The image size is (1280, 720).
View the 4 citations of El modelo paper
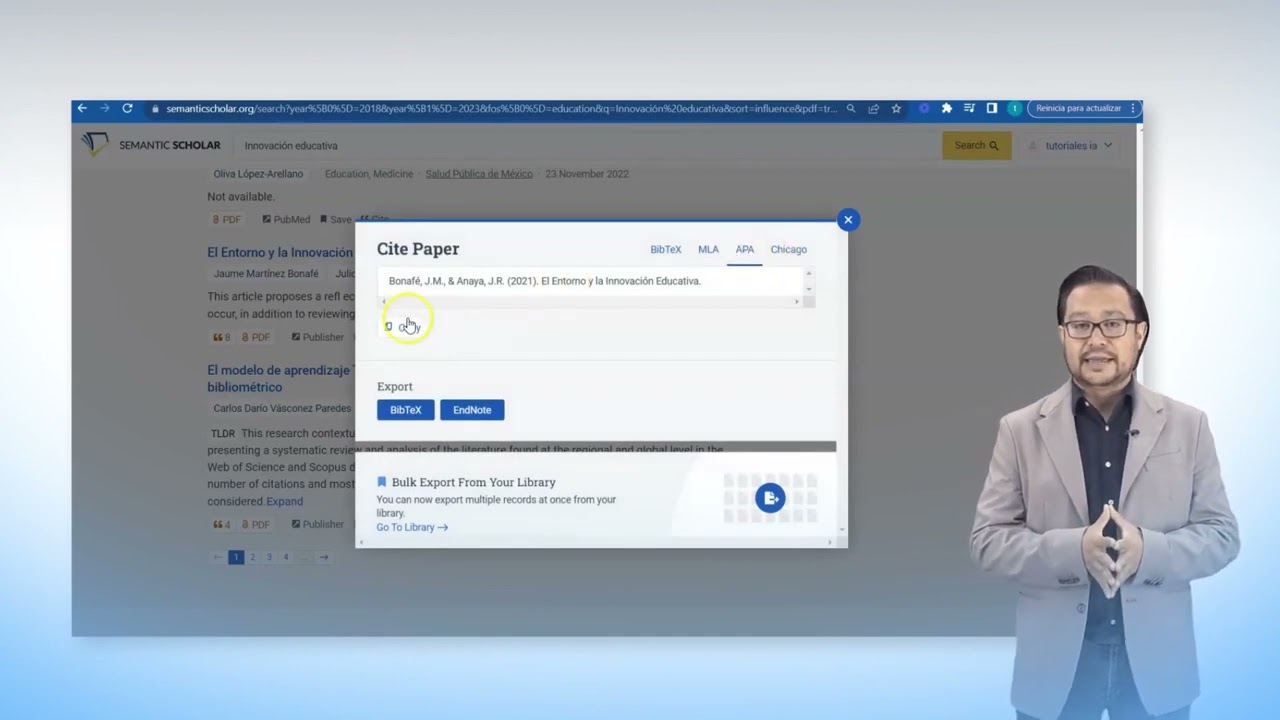221,524
